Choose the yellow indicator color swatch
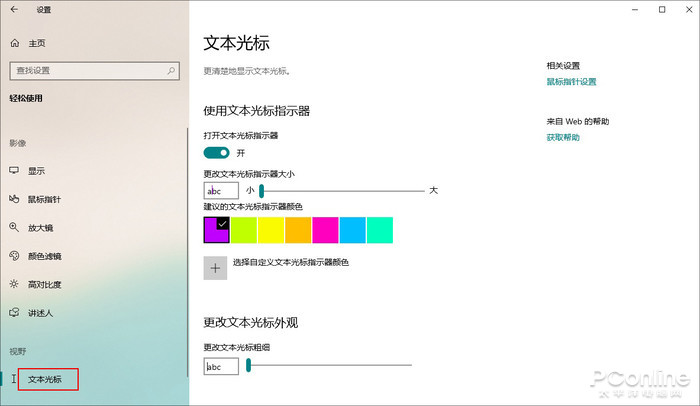 [x=270, y=230]
